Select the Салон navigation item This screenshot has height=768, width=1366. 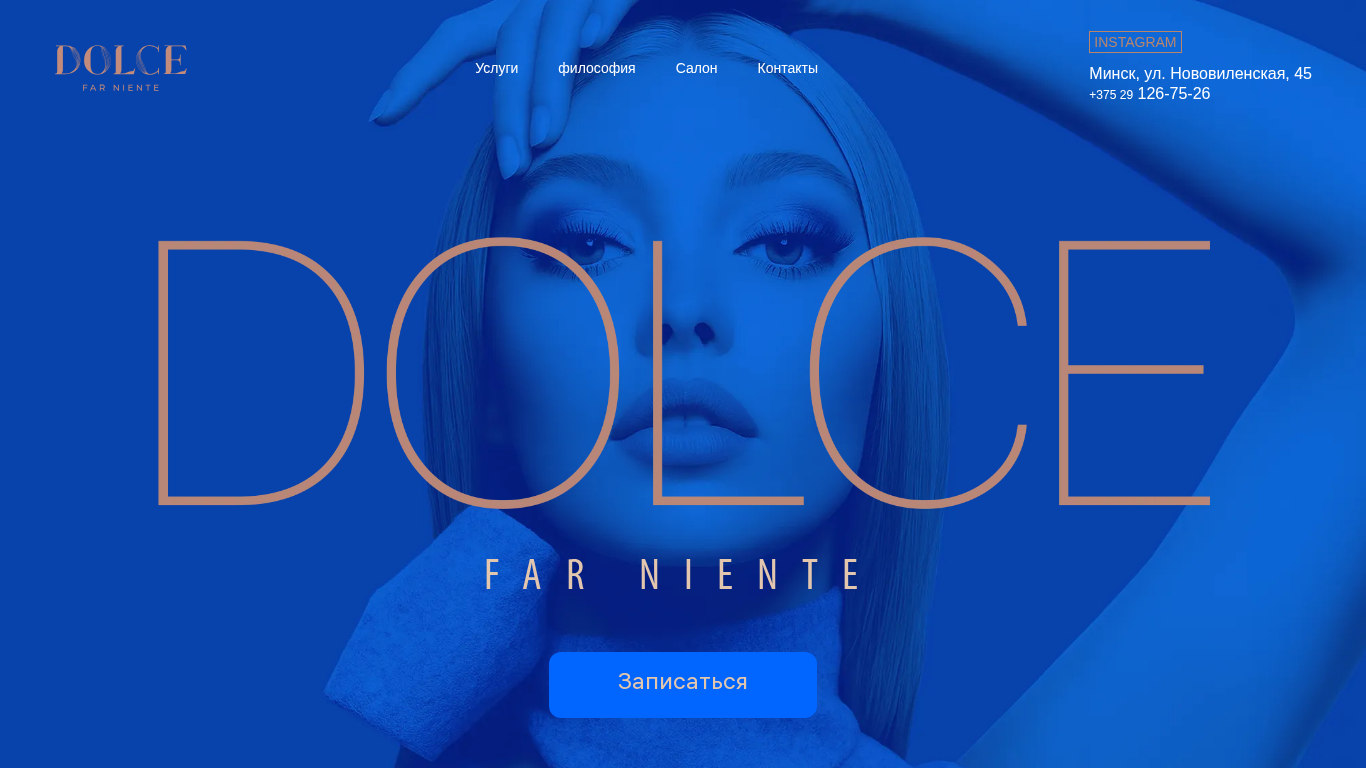click(696, 68)
